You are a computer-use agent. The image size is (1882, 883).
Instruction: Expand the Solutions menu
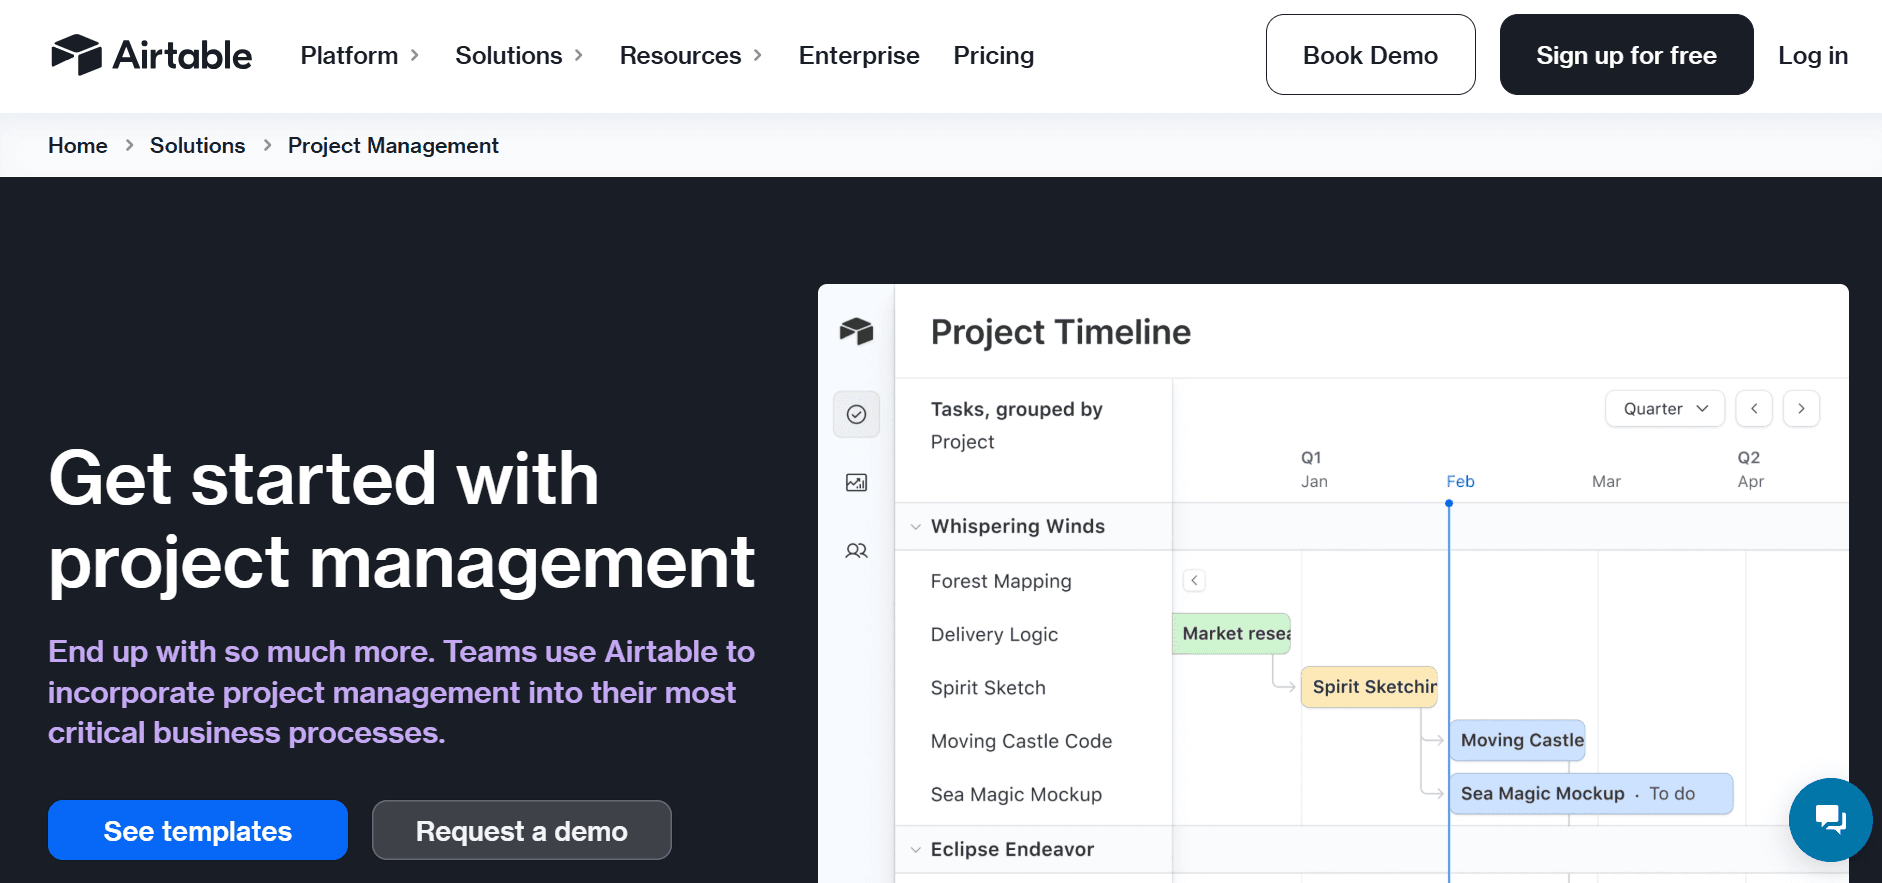click(518, 55)
